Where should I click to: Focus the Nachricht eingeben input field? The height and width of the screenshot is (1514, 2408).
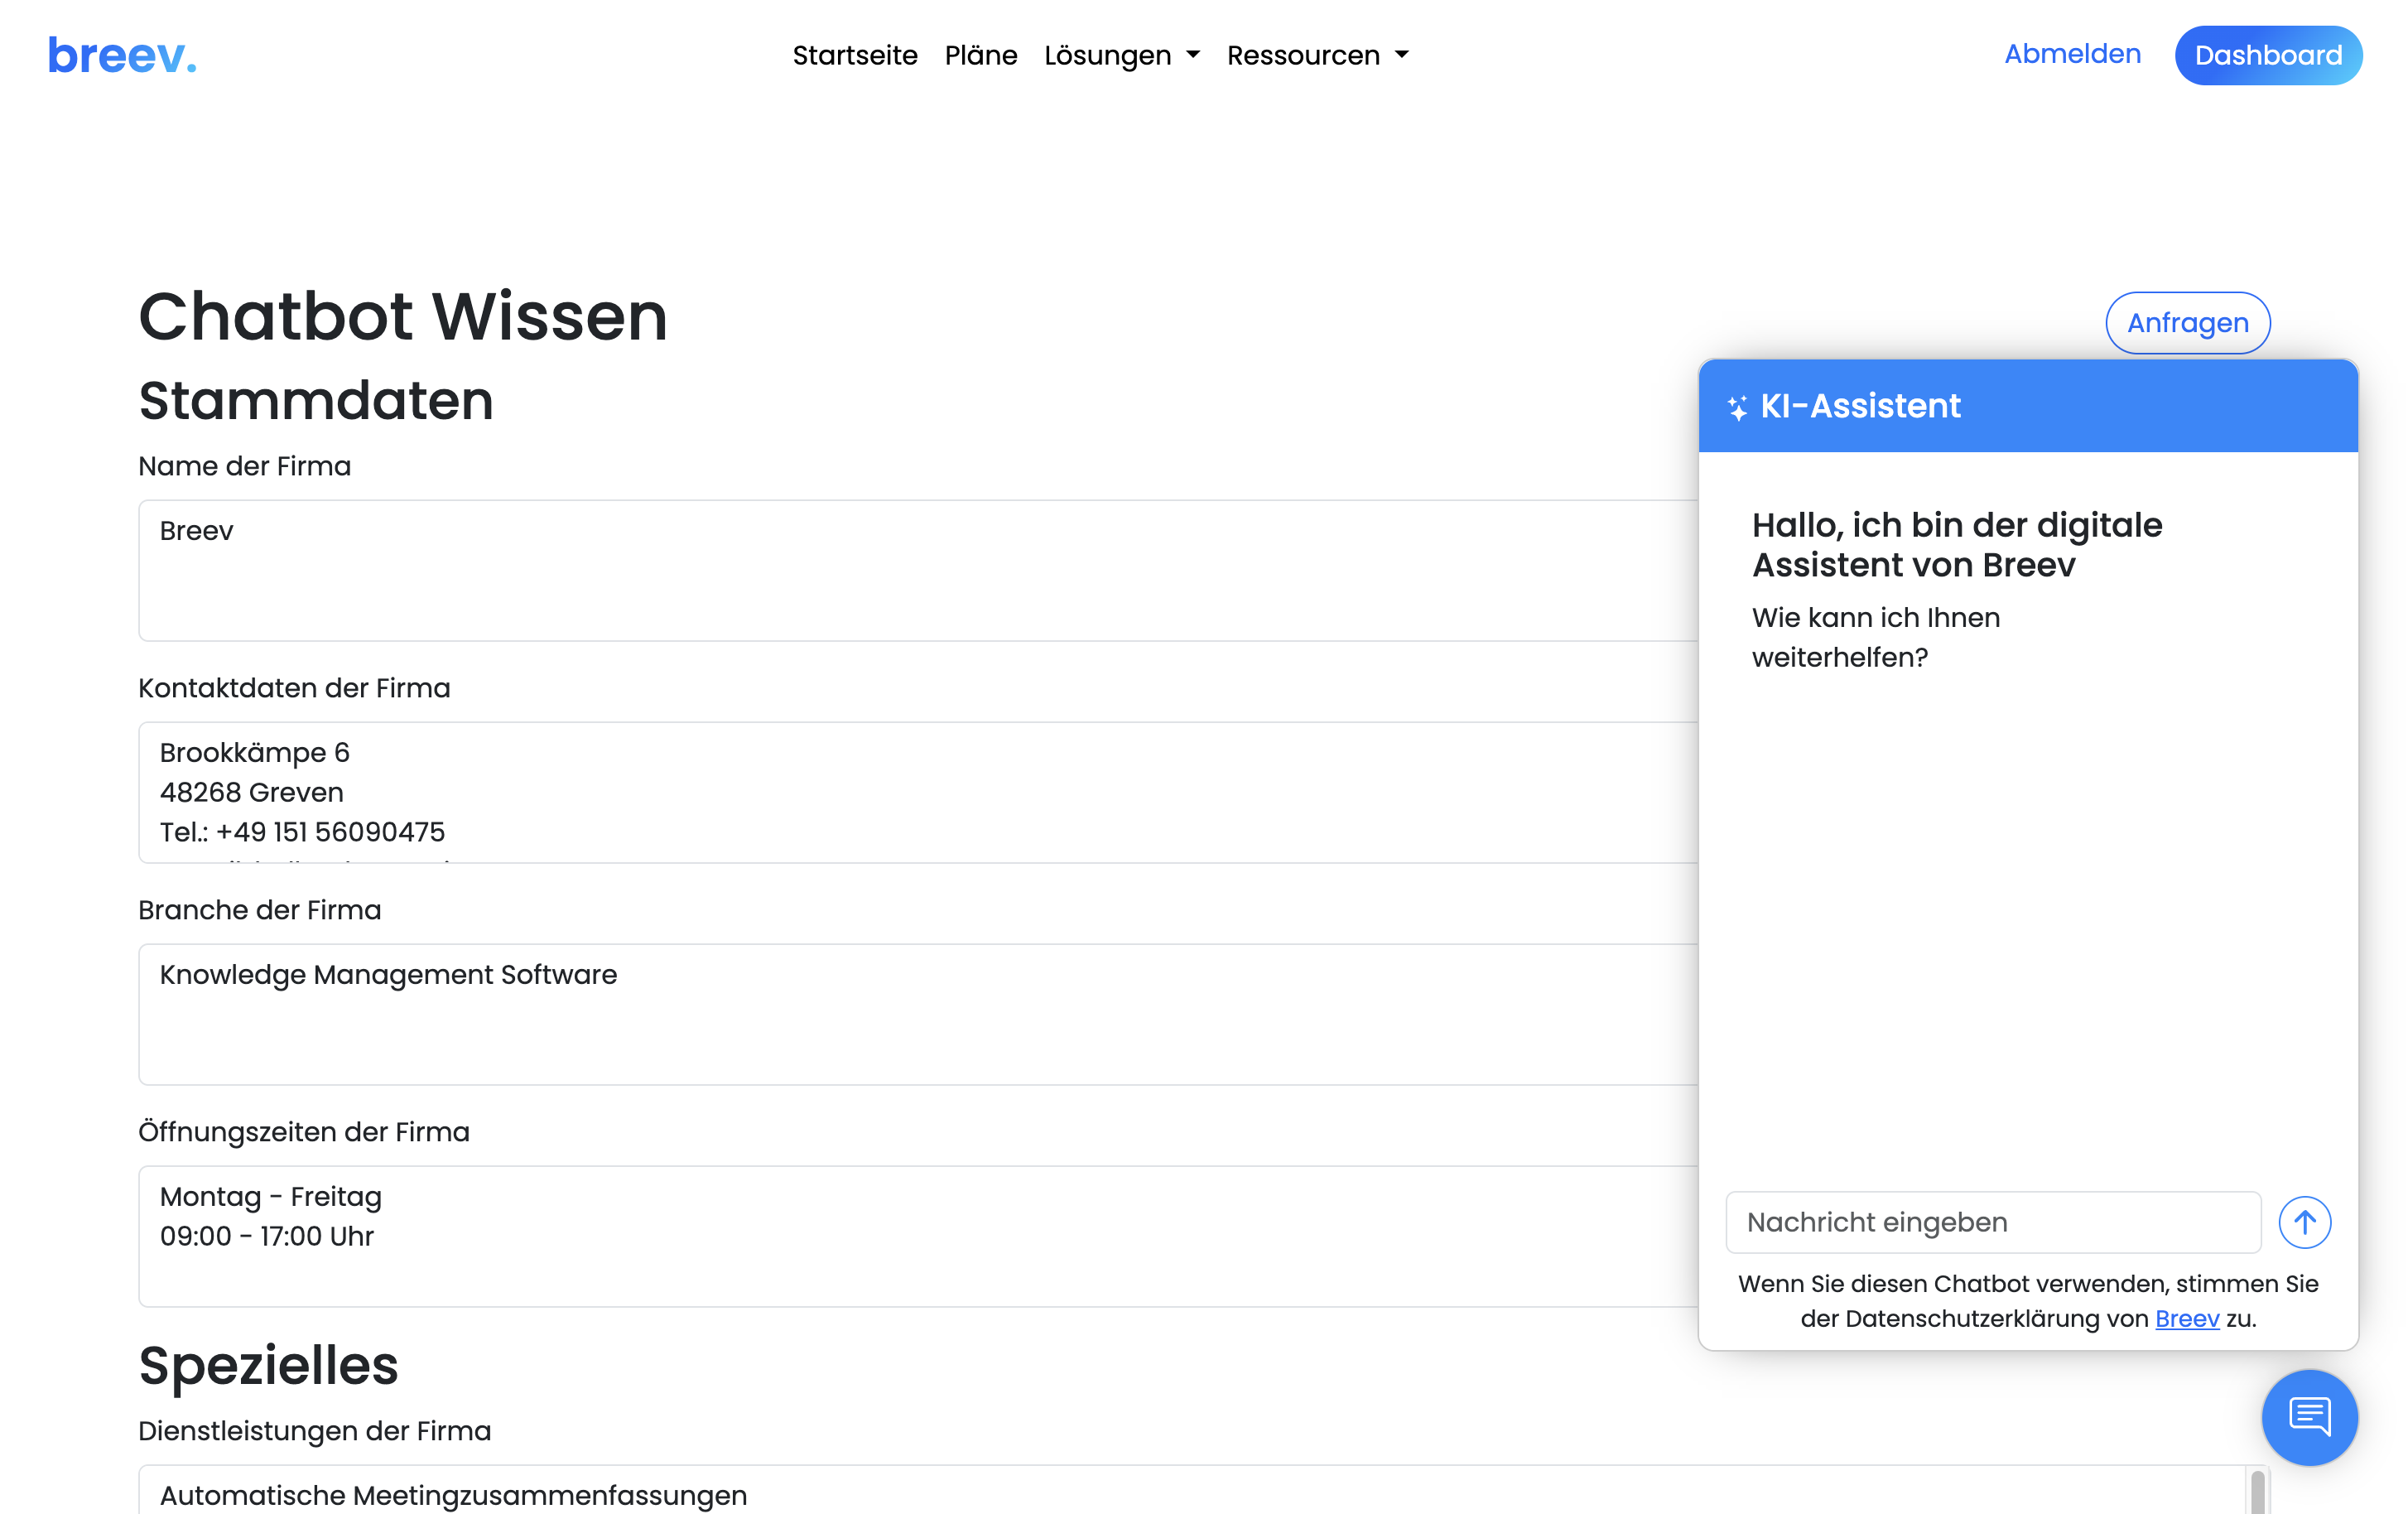coord(1992,1221)
